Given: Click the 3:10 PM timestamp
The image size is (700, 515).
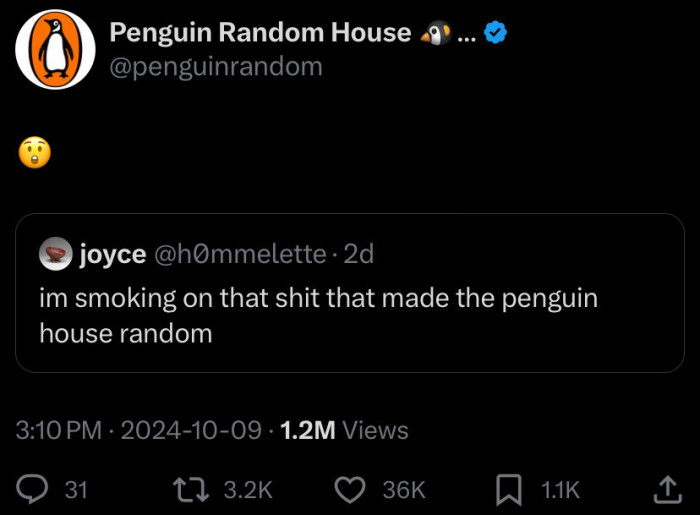Looking at the screenshot, I should click(x=60, y=430).
